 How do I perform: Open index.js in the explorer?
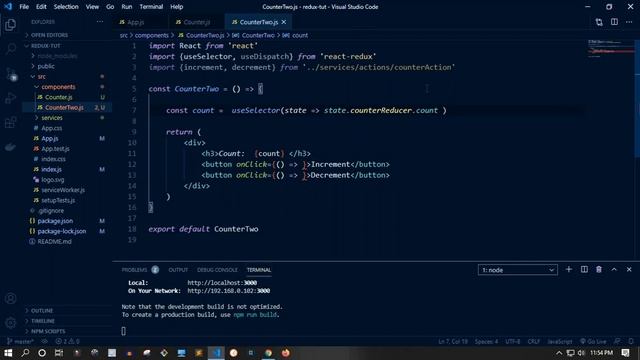tap(51, 169)
